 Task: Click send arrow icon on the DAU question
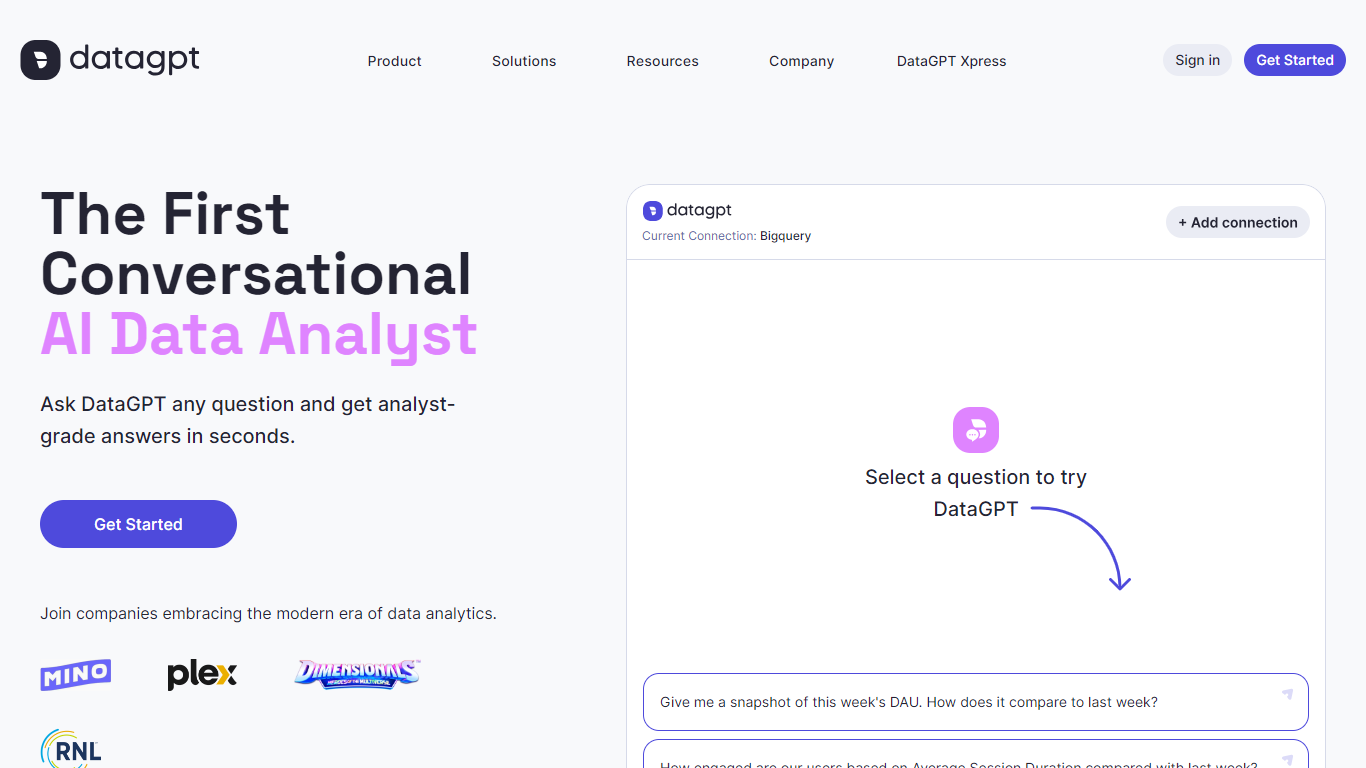tap(1287, 694)
